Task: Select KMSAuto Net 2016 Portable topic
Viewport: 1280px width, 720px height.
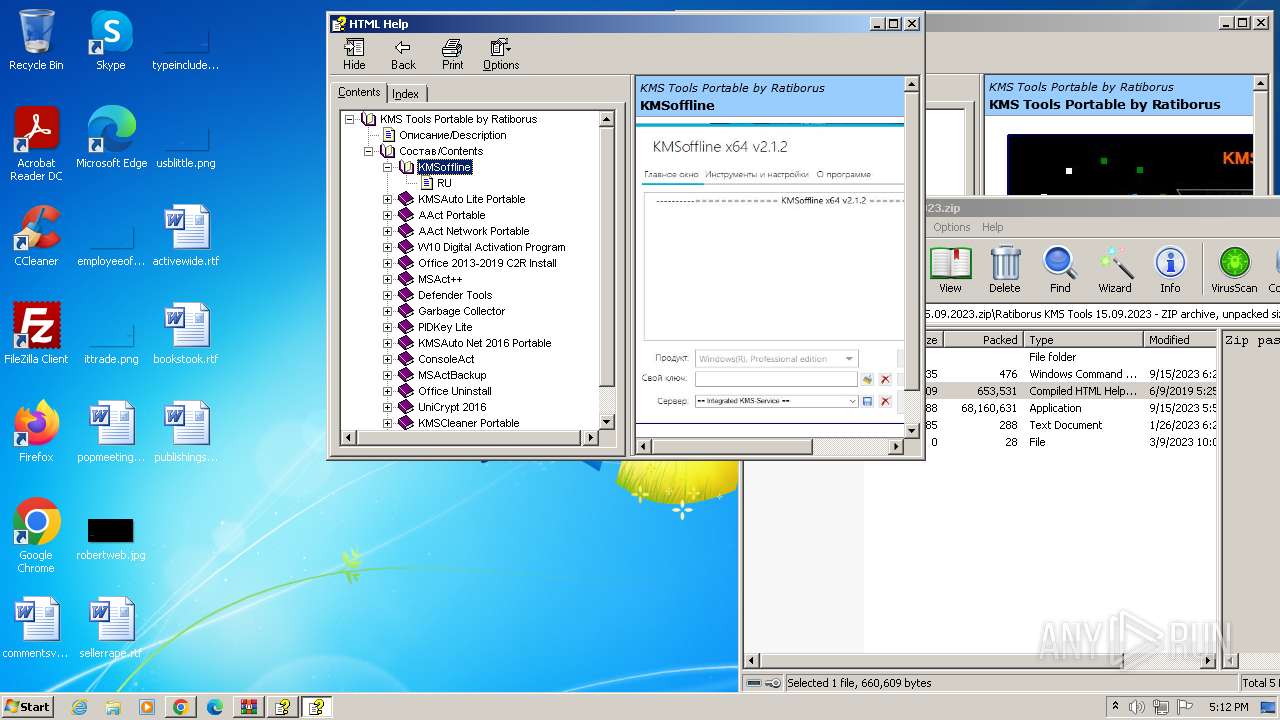Action: (484, 343)
